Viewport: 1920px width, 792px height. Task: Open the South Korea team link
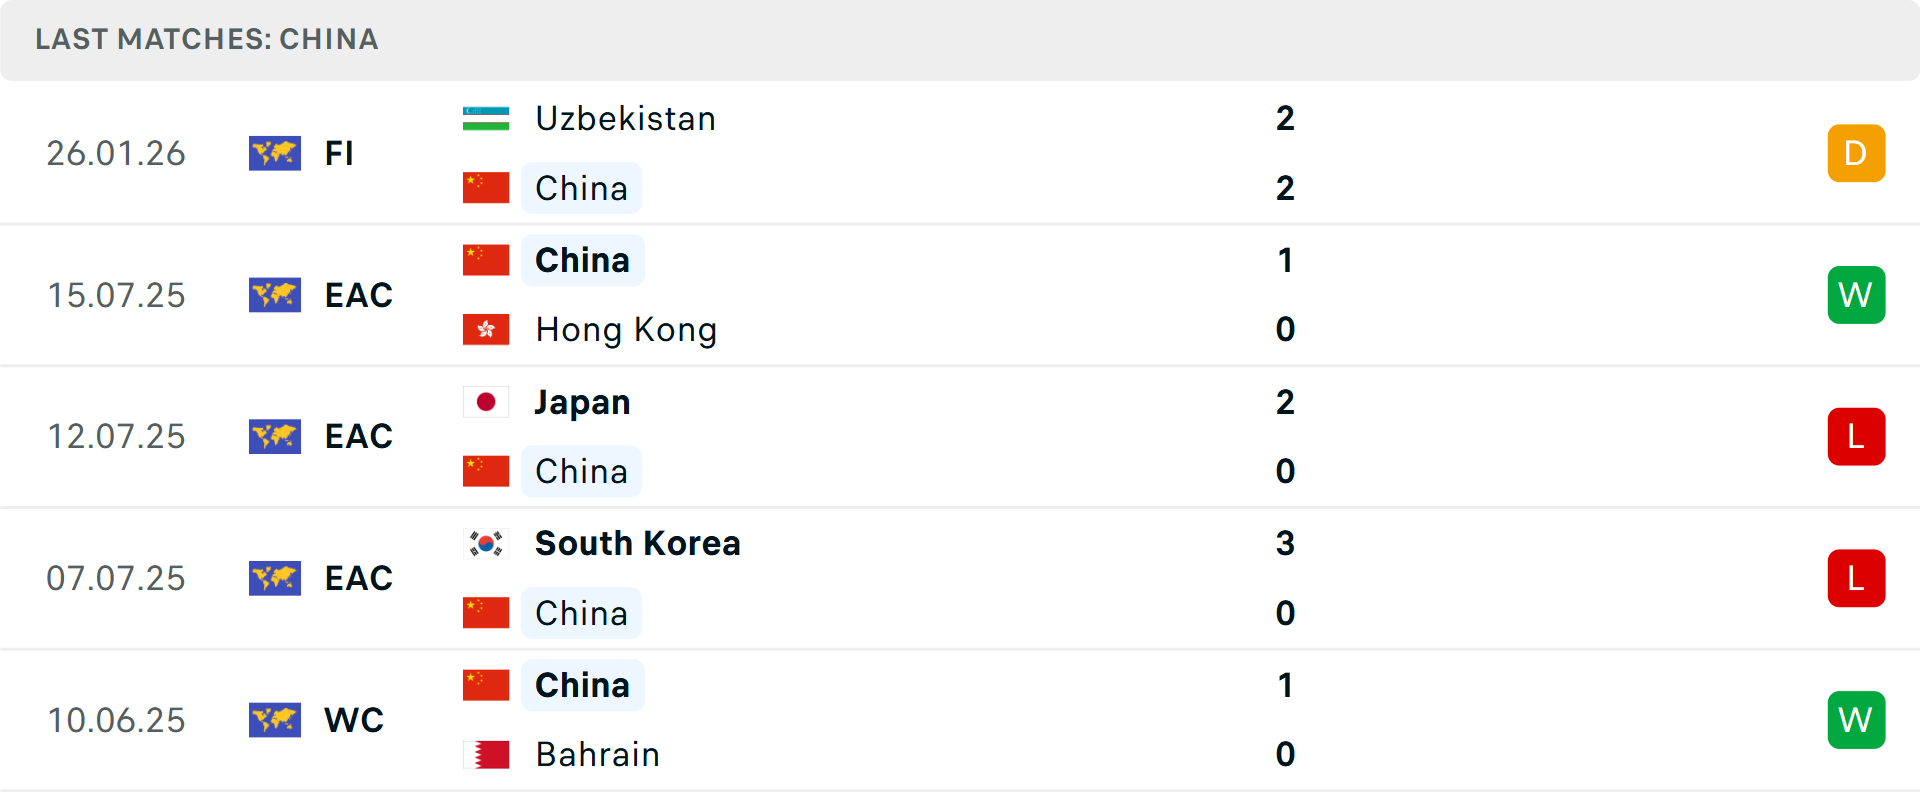tap(637, 543)
